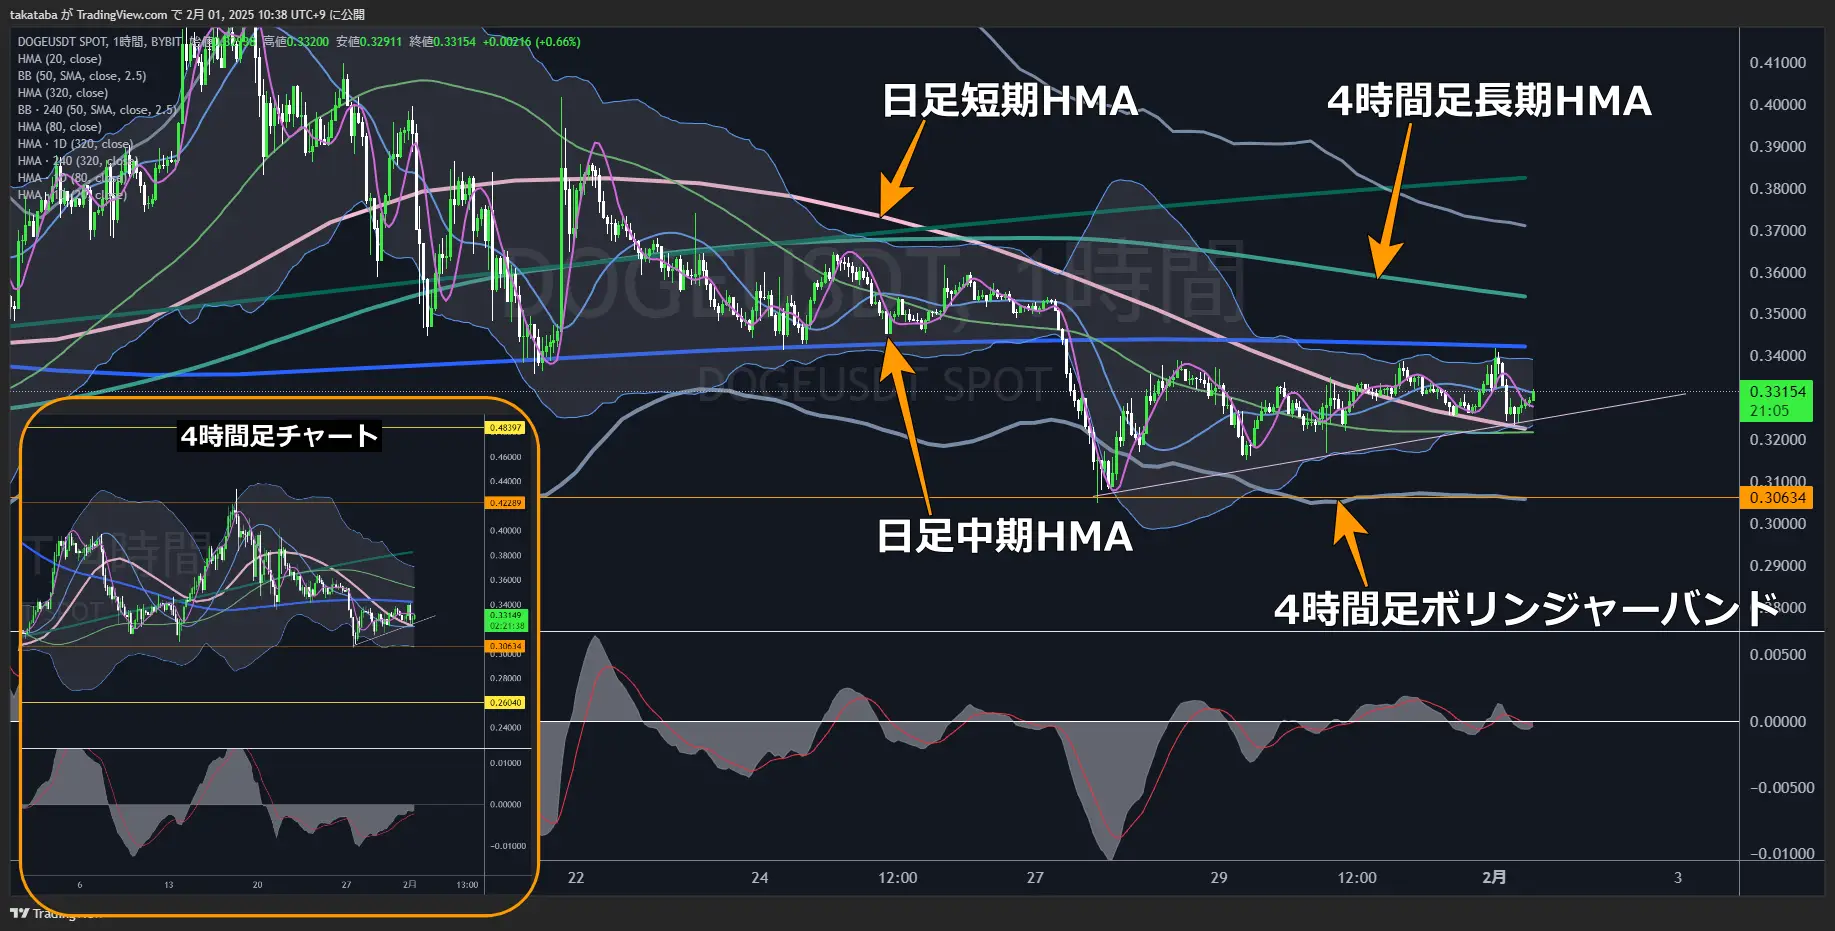Image resolution: width=1835 pixels, height=931 pixels.
Task: Click the orange 0.42289 label in the inset chart
Action: click(505, 503)
